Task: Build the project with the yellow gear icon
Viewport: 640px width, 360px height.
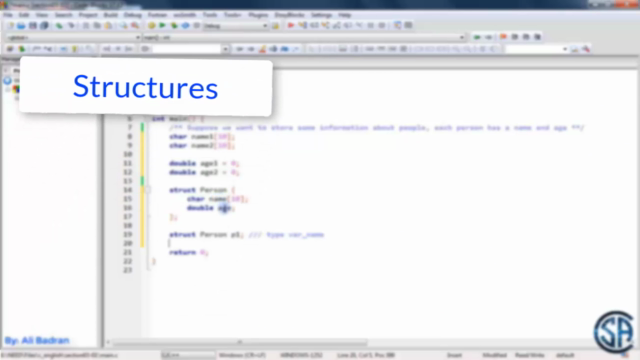Action: click(151, 26)
